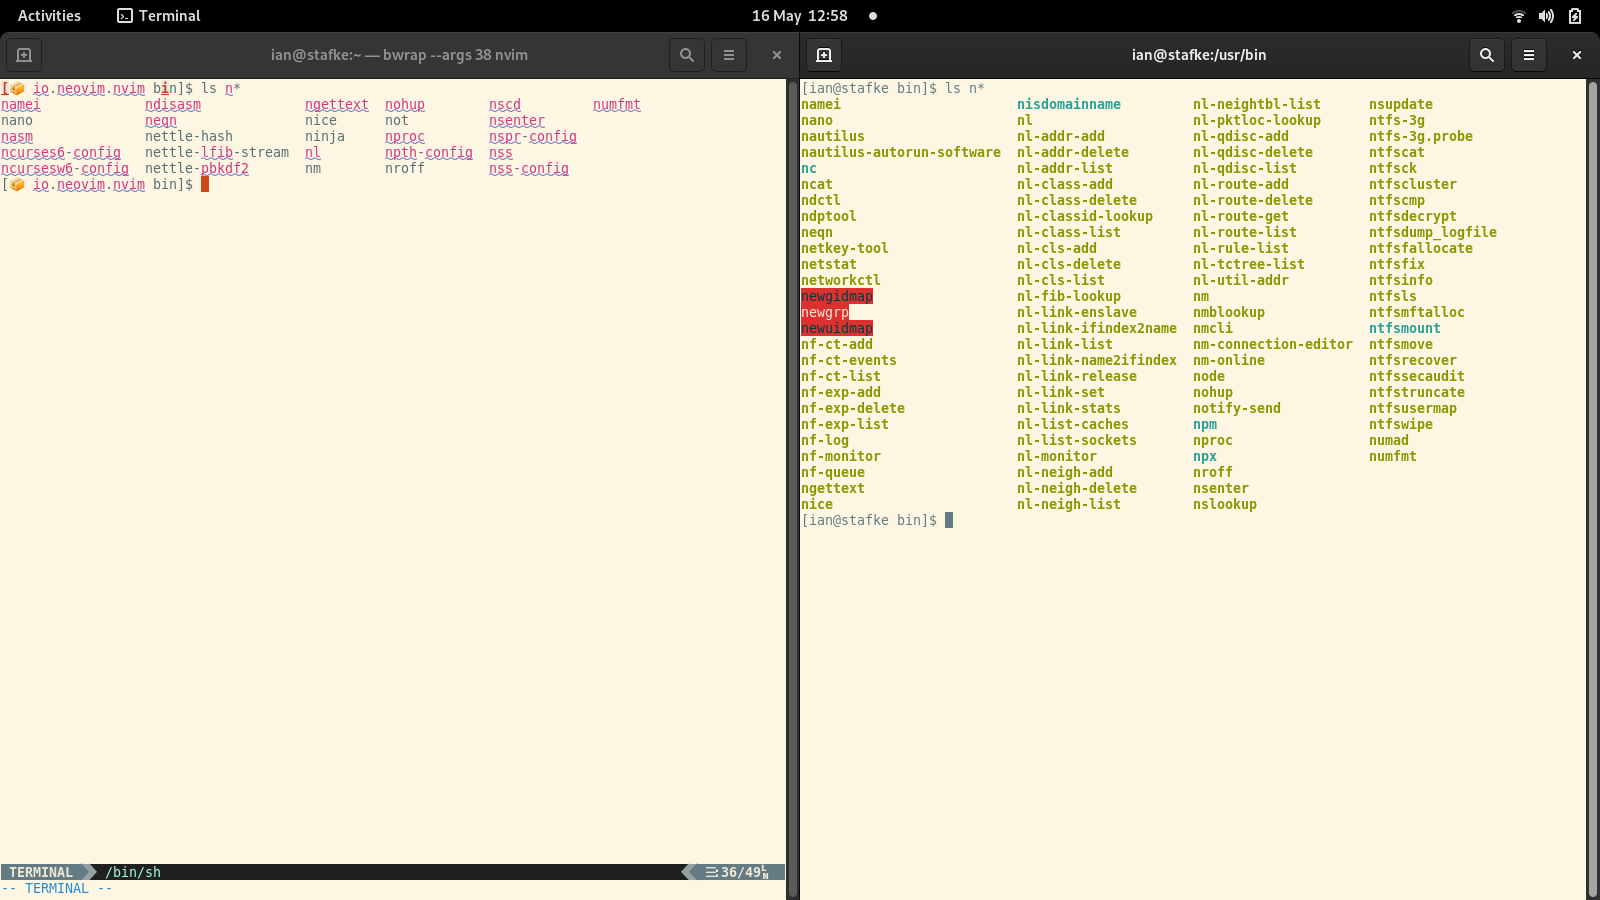
Task: Click the right terminal's vertical scrollbar
Action: pos(1592,490)
